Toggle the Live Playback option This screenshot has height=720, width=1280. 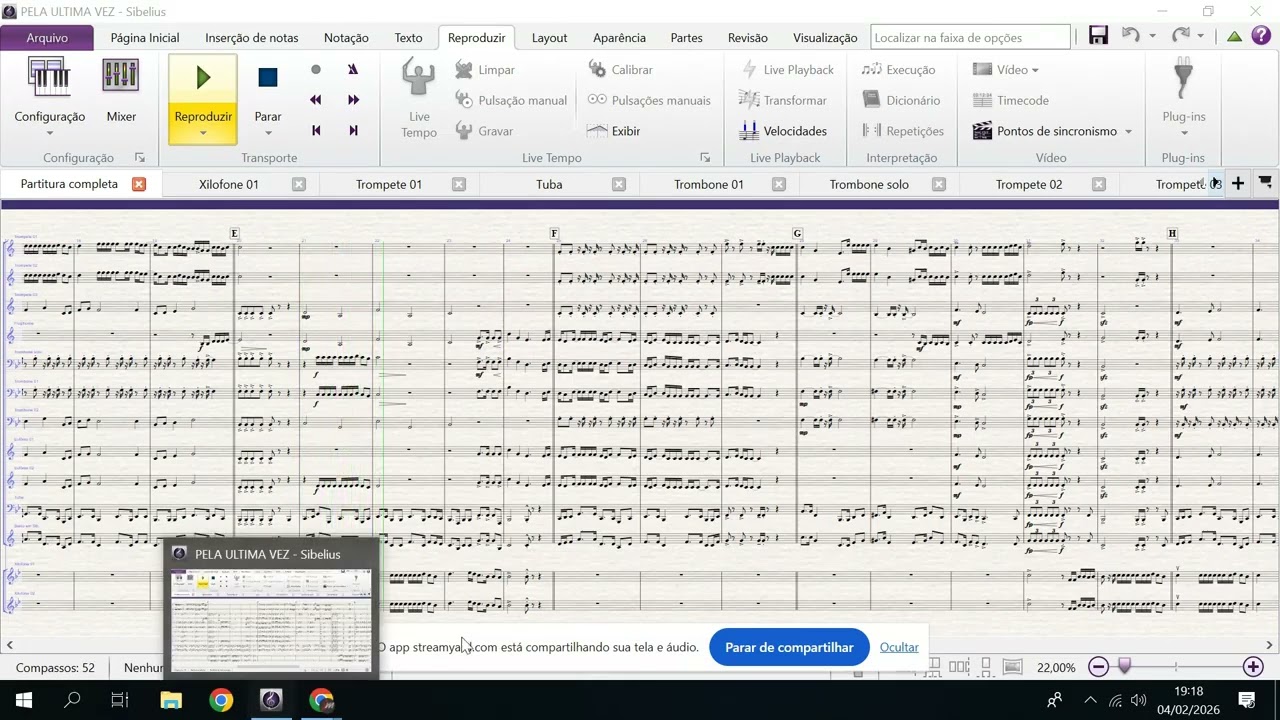[x=787, y=70]
